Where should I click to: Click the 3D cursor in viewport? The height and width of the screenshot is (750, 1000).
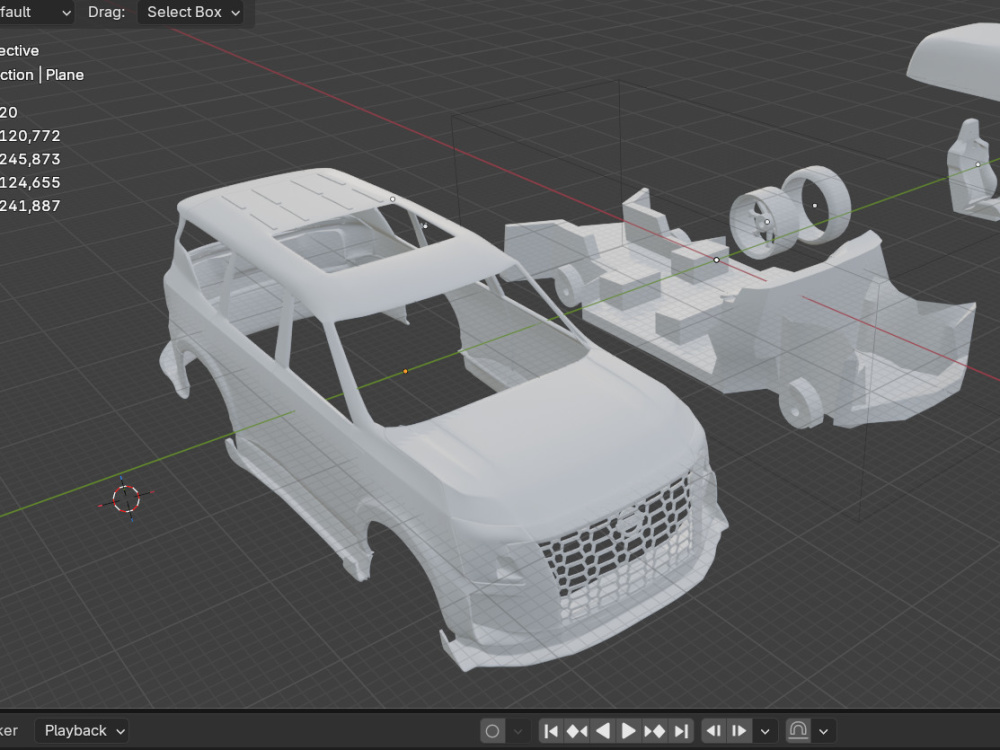click(x=126, y=499)
